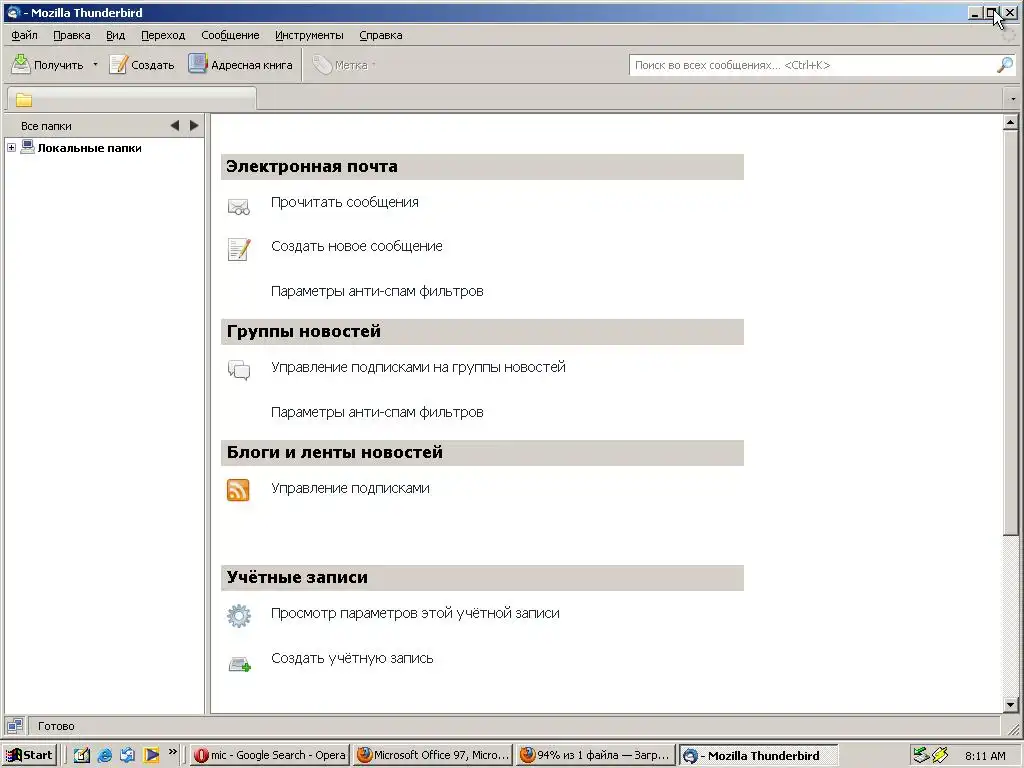The width and height of the screenshot is (1024, 768).
Task: Click the Thunderbird icon in the title bar
Action: (x=13, y=12)
